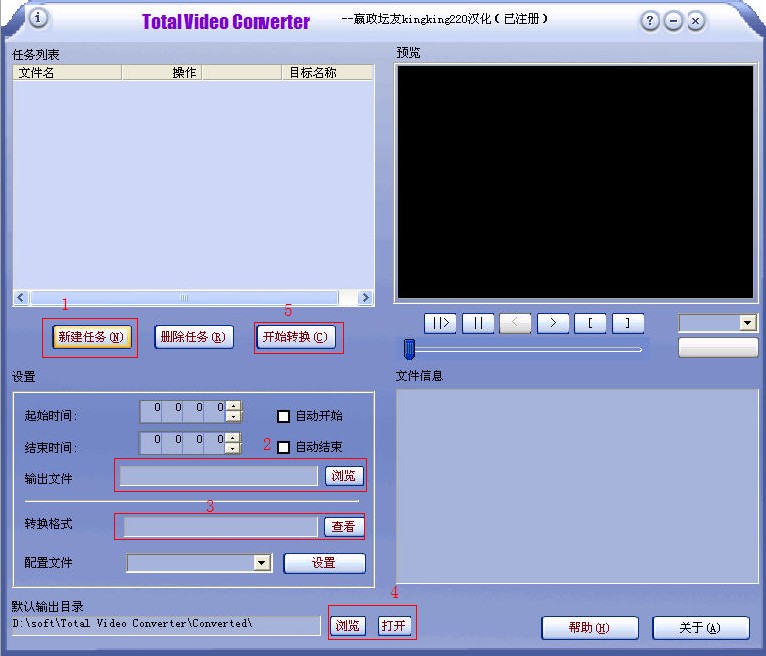Decrease the 结束时间 value with down arrow
The width and height of the screenshot is (766, 656).
click(x=234, y=448)
